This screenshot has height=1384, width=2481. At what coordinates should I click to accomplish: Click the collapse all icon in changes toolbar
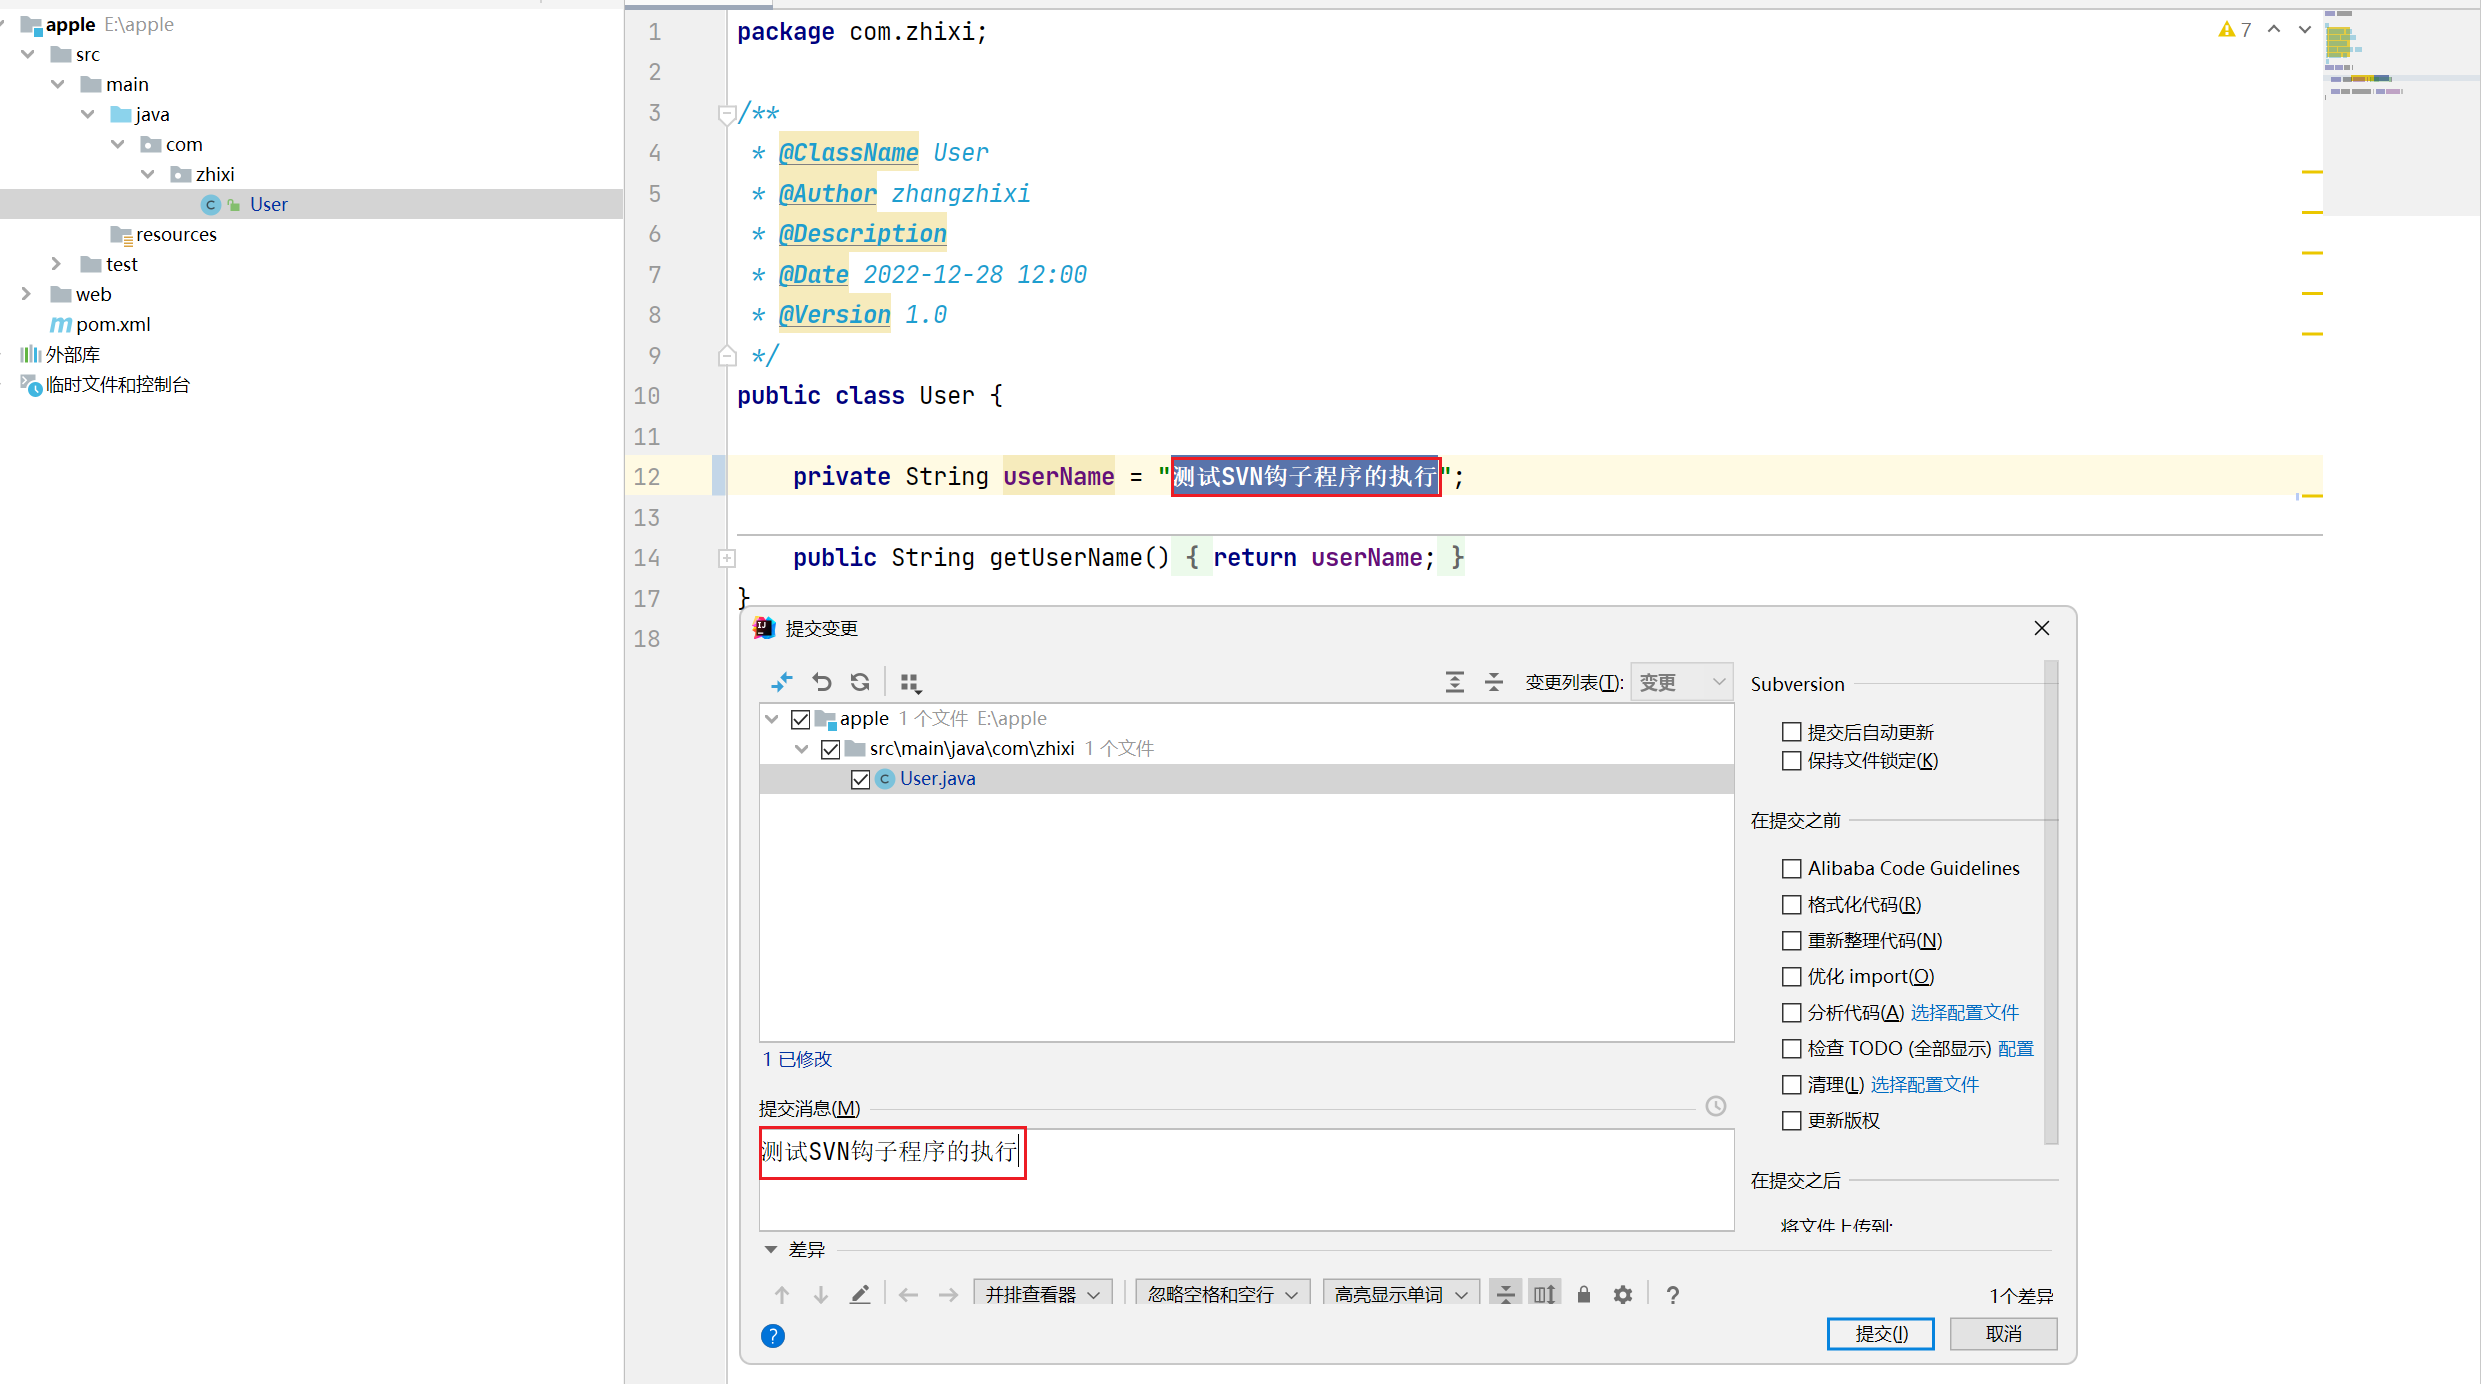(1493, 682)
